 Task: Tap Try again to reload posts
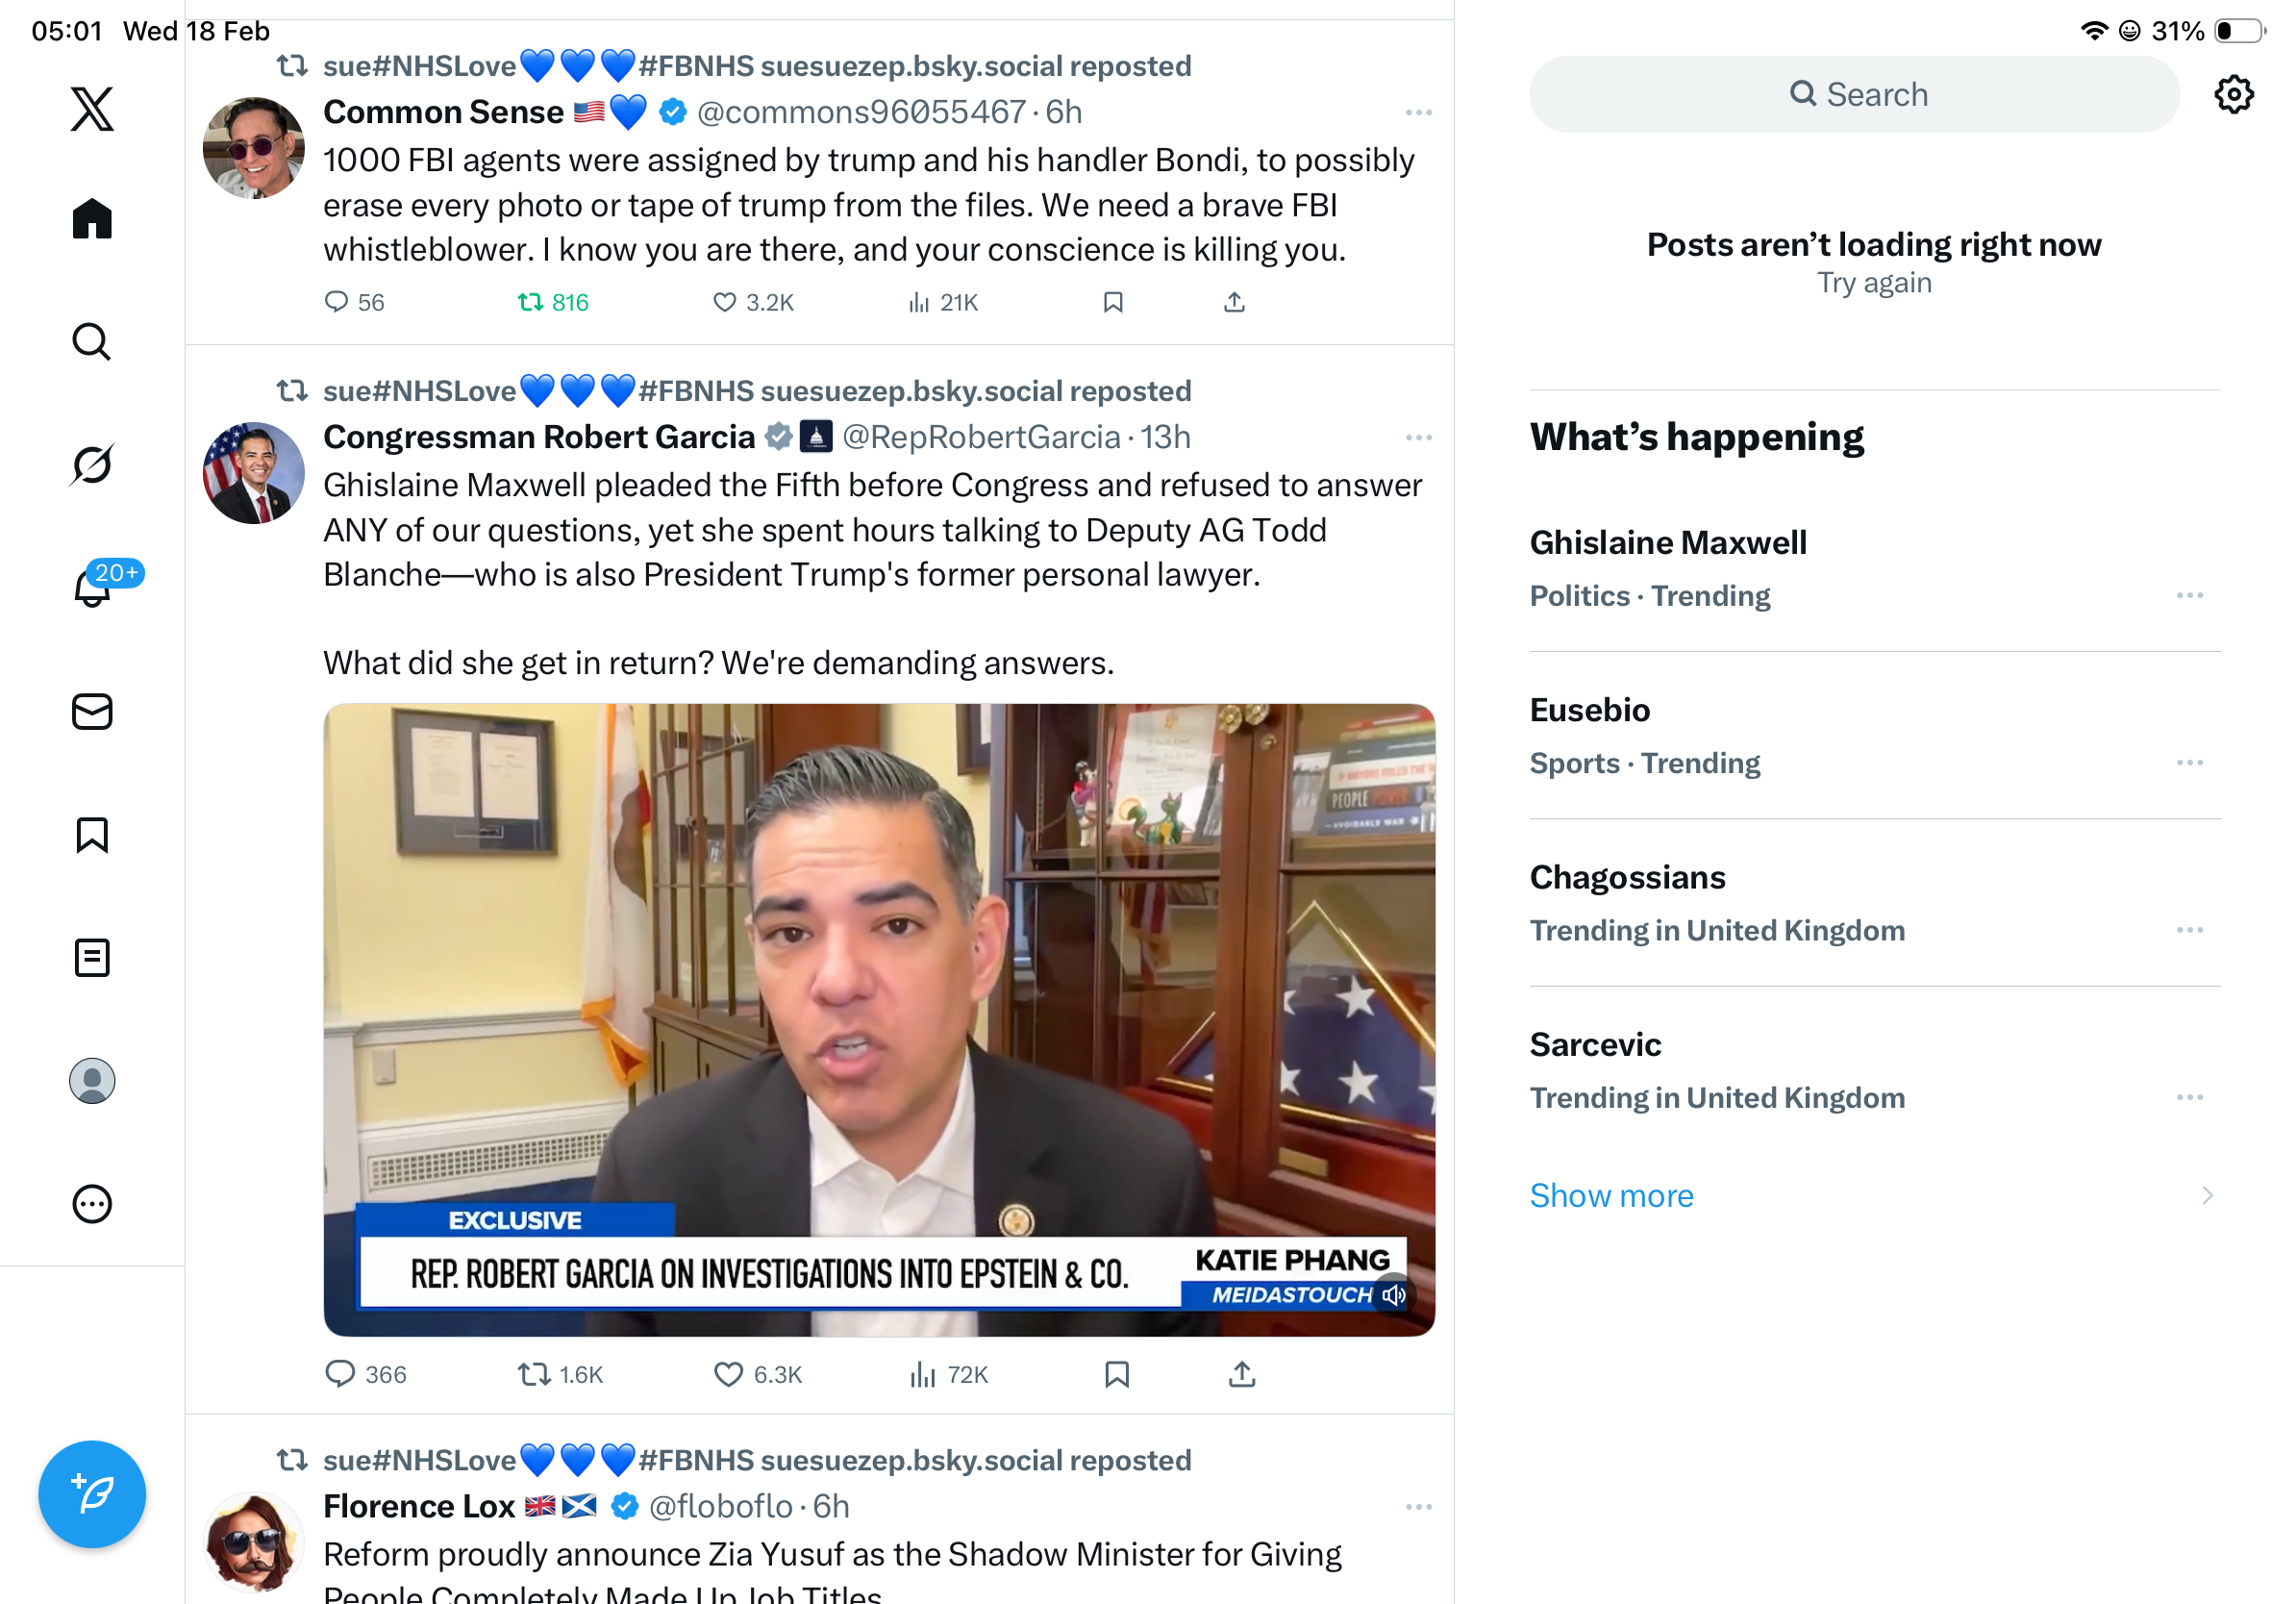[1873, 283]
